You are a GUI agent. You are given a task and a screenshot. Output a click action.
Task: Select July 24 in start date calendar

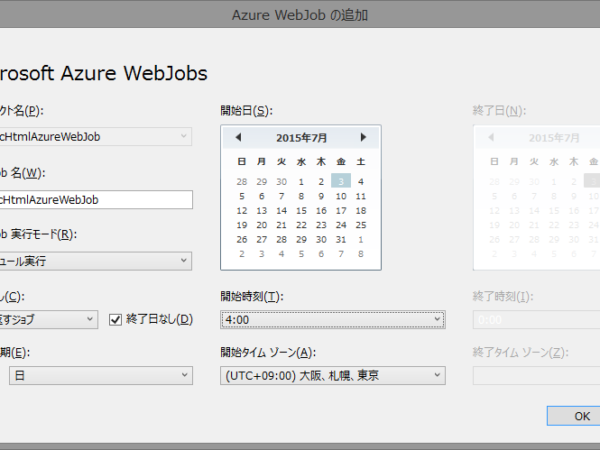tap(341, 225)
